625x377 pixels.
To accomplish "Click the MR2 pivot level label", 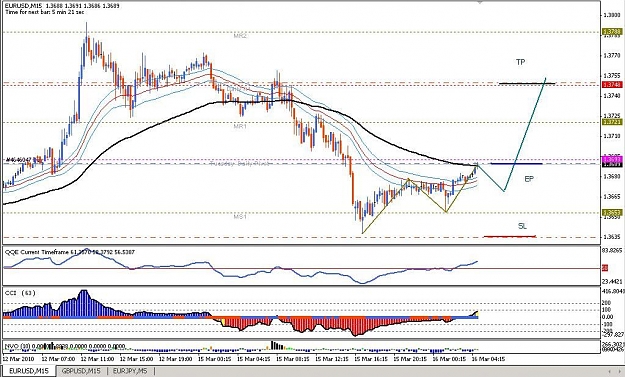I will coord(240,36).
